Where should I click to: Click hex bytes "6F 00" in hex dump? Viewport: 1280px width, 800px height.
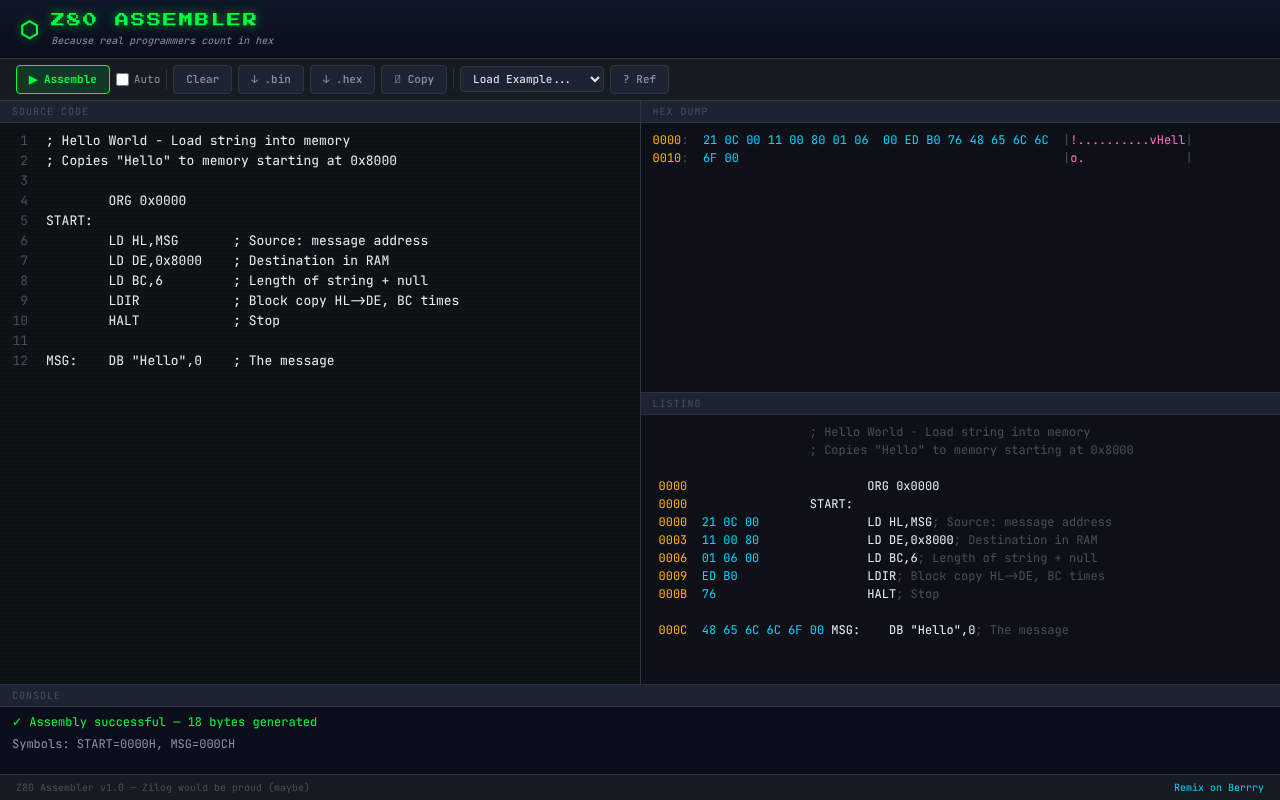tap(721, 158)
